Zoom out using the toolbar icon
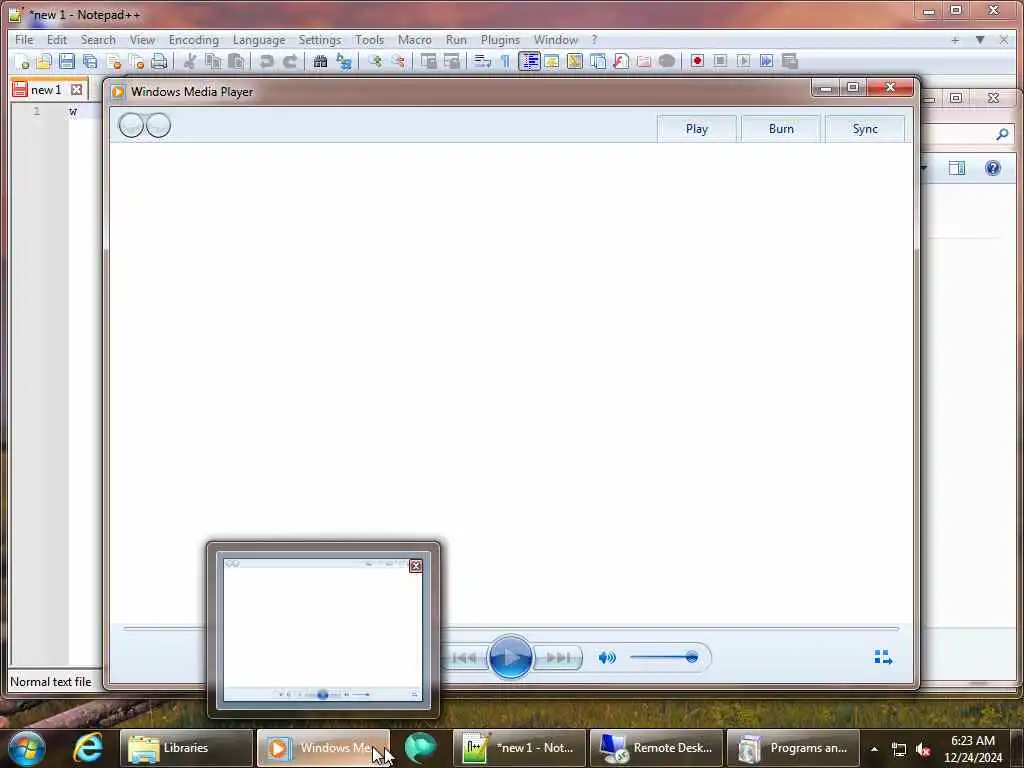This screenshot has width=1024, height=768. (x=398, y=61)
